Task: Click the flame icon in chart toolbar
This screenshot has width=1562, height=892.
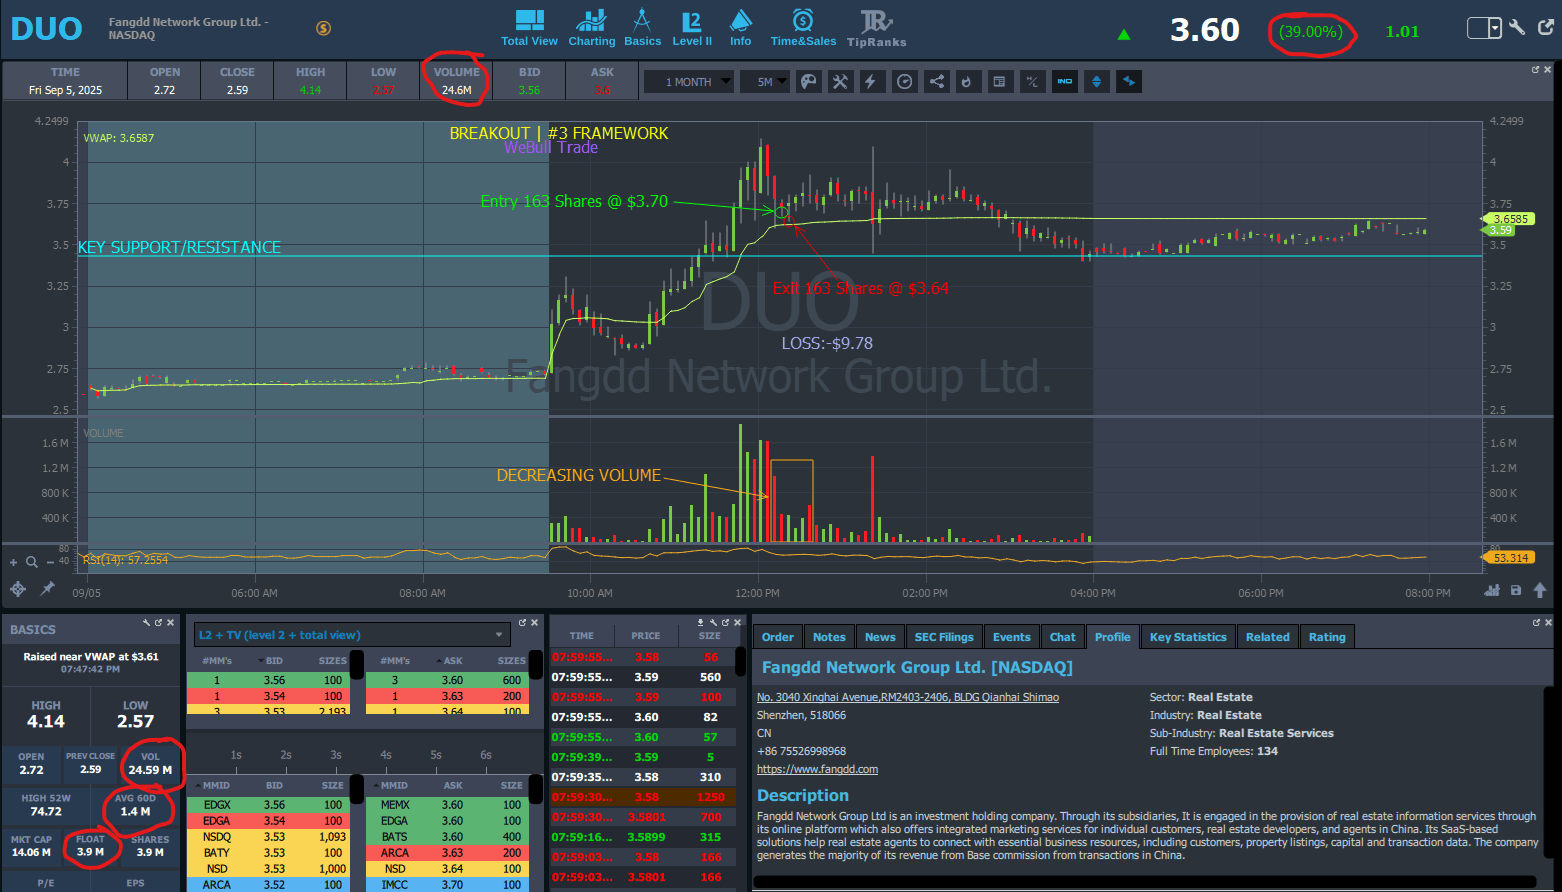Action: (966, 82)
